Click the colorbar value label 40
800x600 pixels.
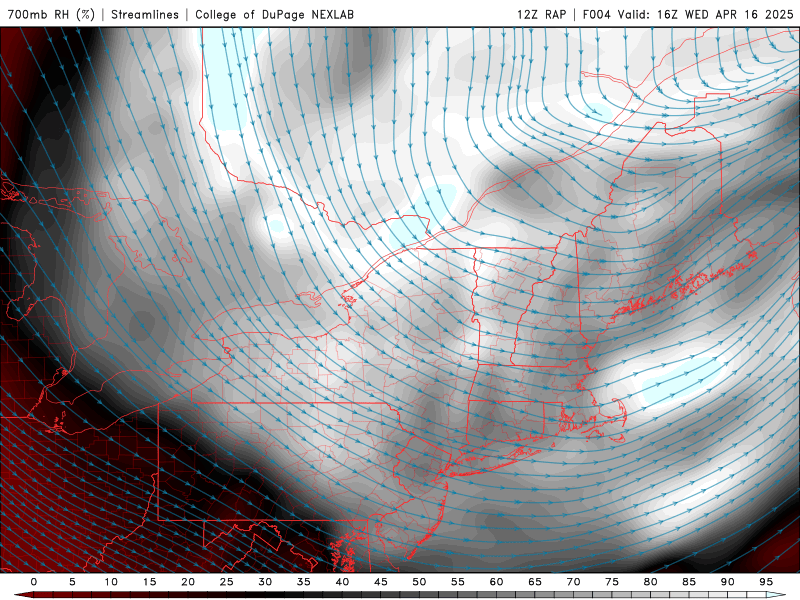[342, 582]
